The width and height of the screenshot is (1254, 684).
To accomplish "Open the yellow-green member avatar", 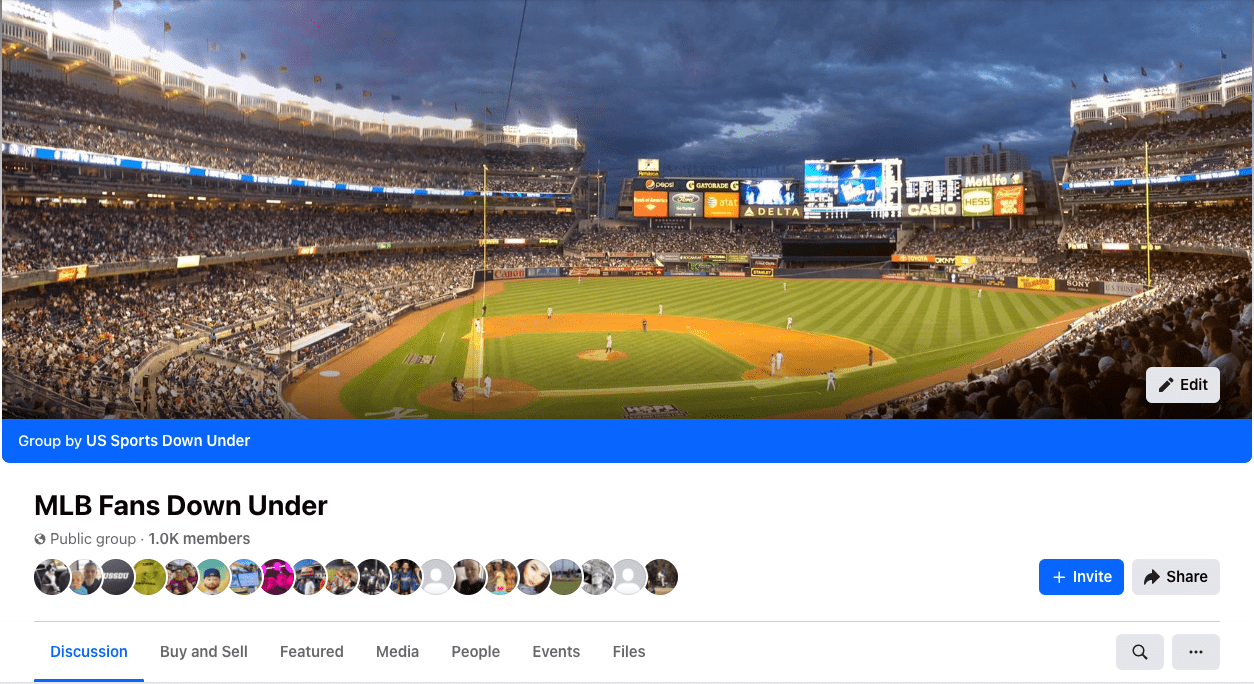I will 148,577.
